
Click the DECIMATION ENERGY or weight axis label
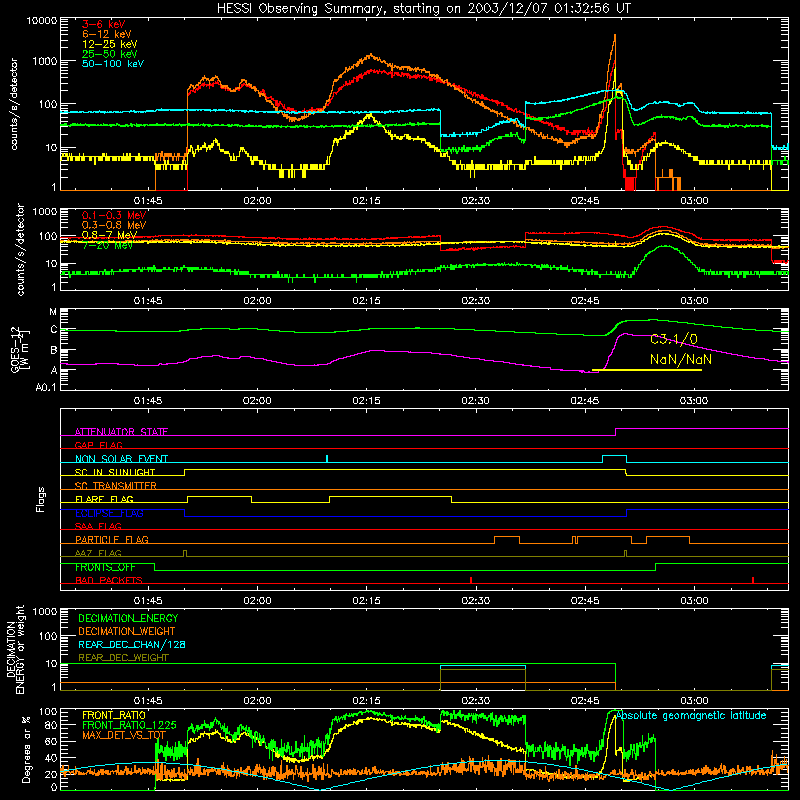click(15, 649)
